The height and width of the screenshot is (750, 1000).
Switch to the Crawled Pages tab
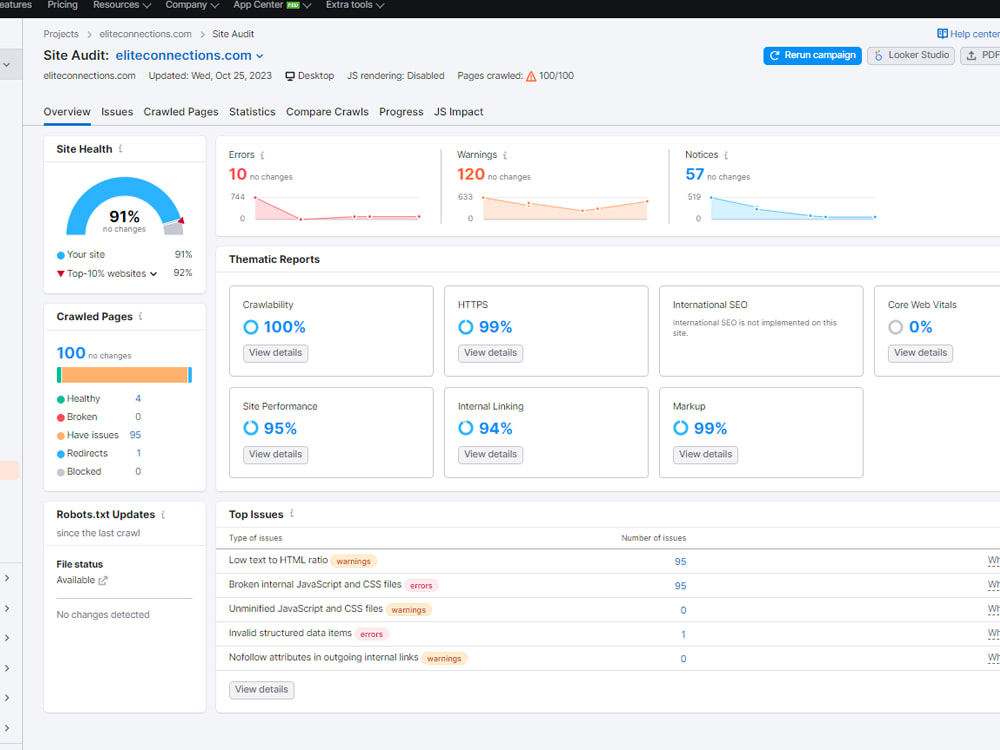pos(180,112)
